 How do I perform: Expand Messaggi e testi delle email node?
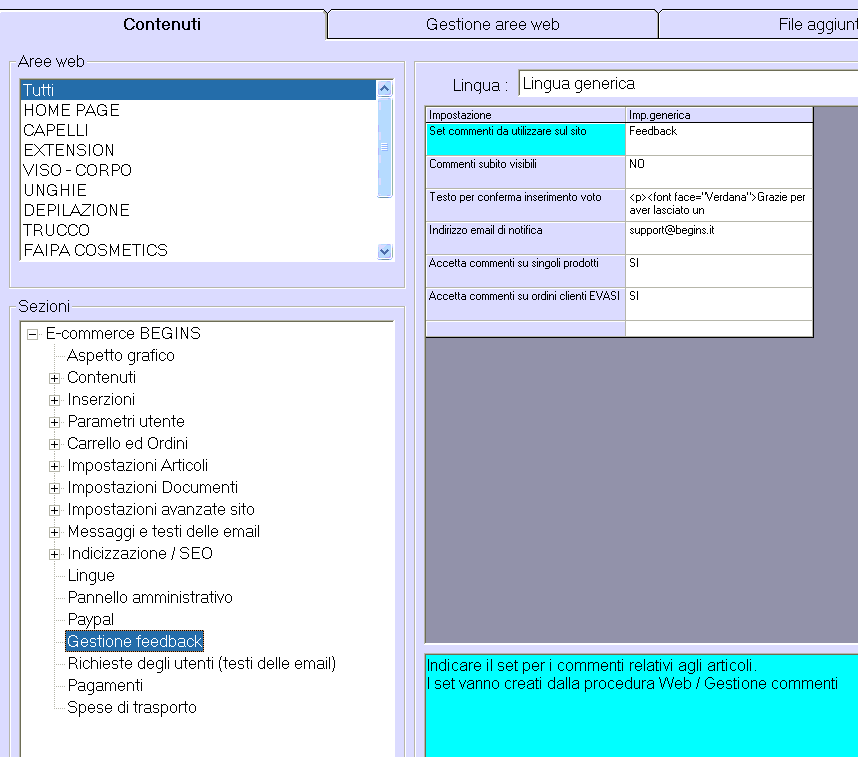[x=54, y=532]
